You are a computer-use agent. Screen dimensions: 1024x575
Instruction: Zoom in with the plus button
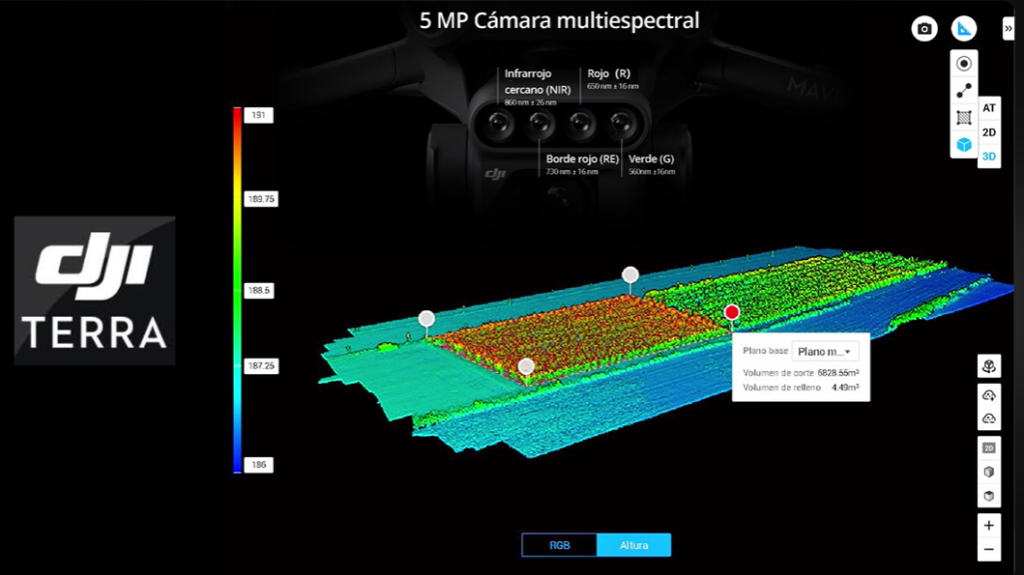point(988,525)
